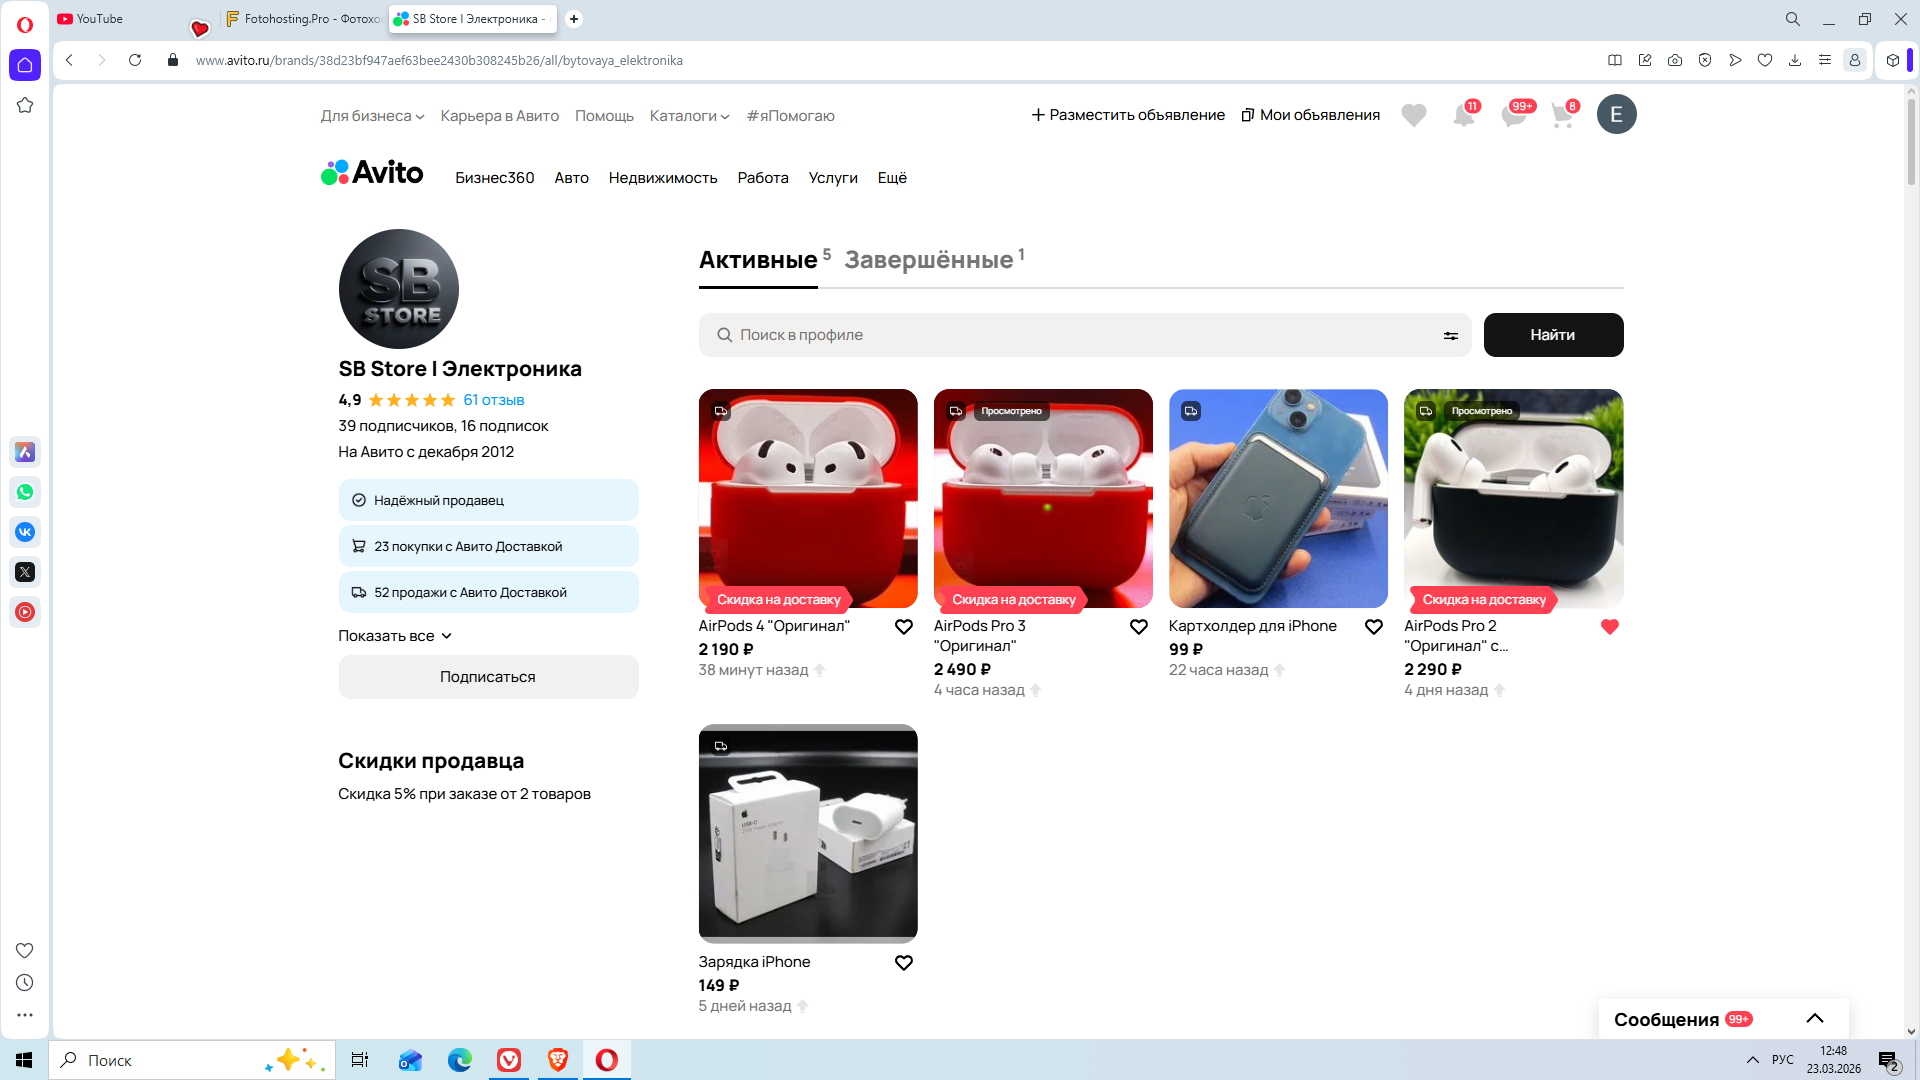
Task: Open the messages chat bubble icon
Action: [1514, 115]
